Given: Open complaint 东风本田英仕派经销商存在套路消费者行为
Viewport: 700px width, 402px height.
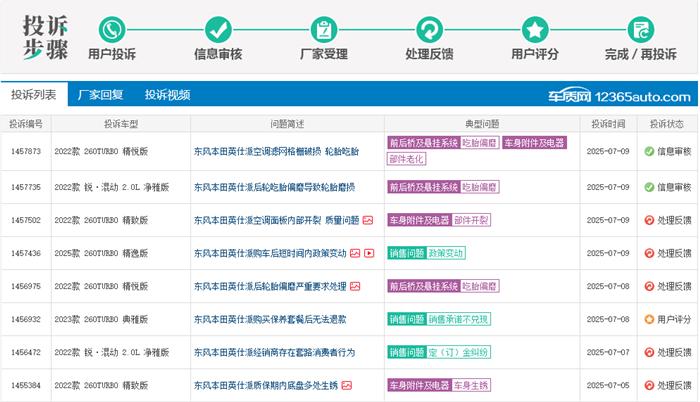Looking at the screenshot, I should pyautogui.click(x=275, y=352).
